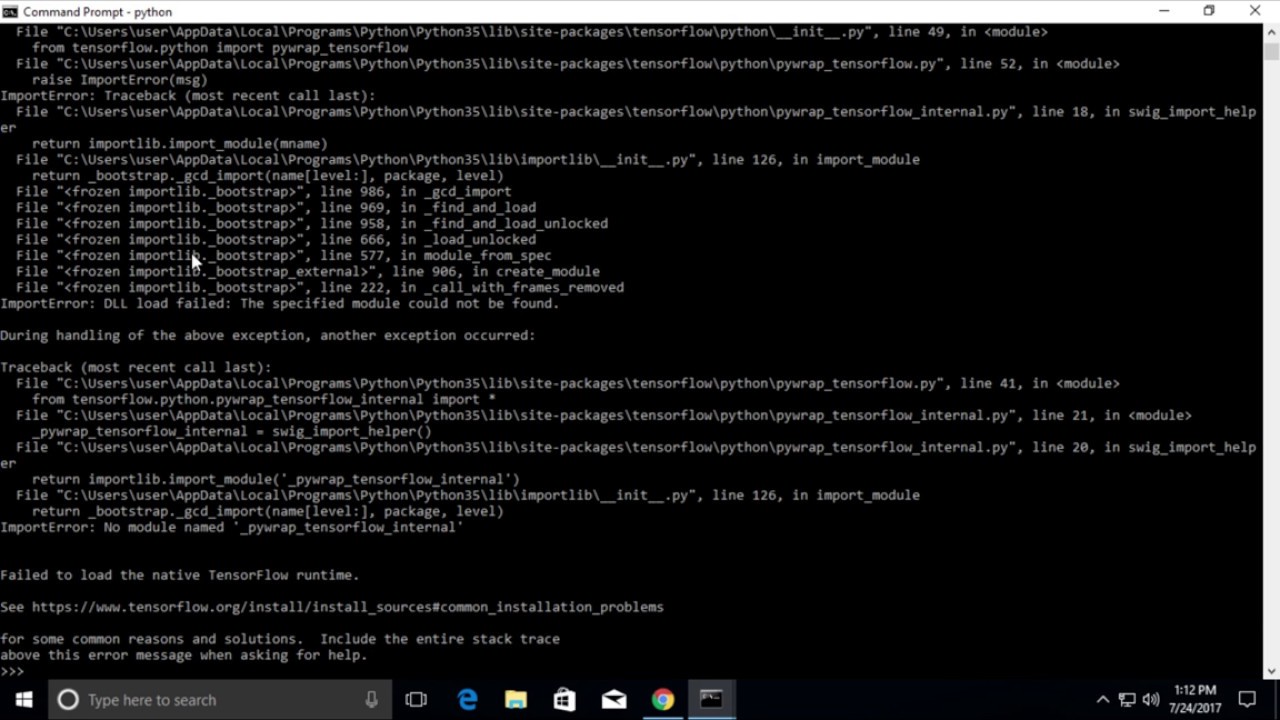The image size is (1280, 720).
Task: Click 'raise ImportError(msg)' line
Action: coord(120,79)
